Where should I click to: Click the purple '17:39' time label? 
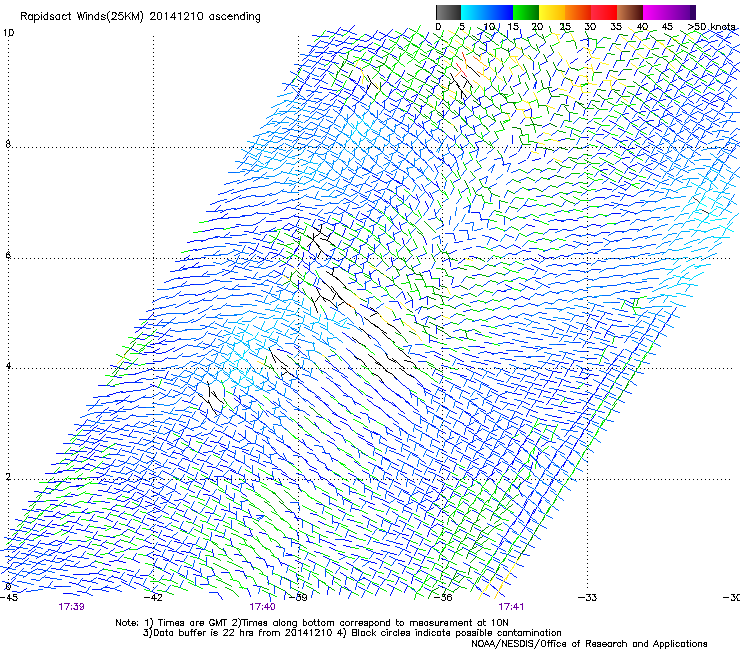tap(71, 607)
